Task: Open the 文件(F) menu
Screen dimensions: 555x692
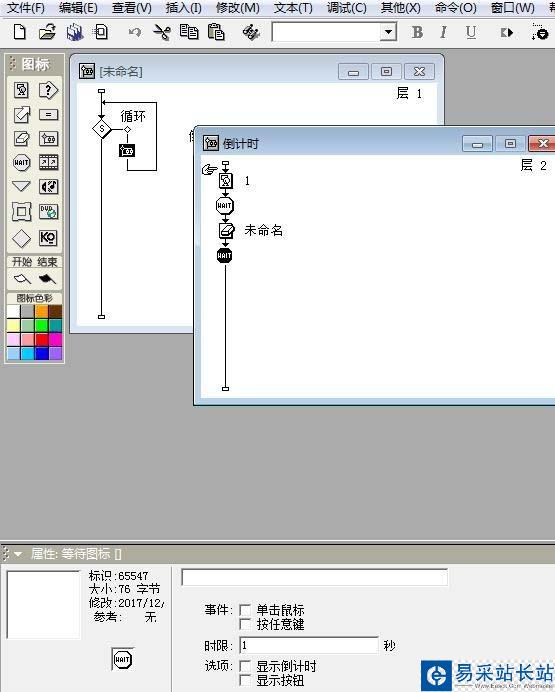Action: coord(26,8)
